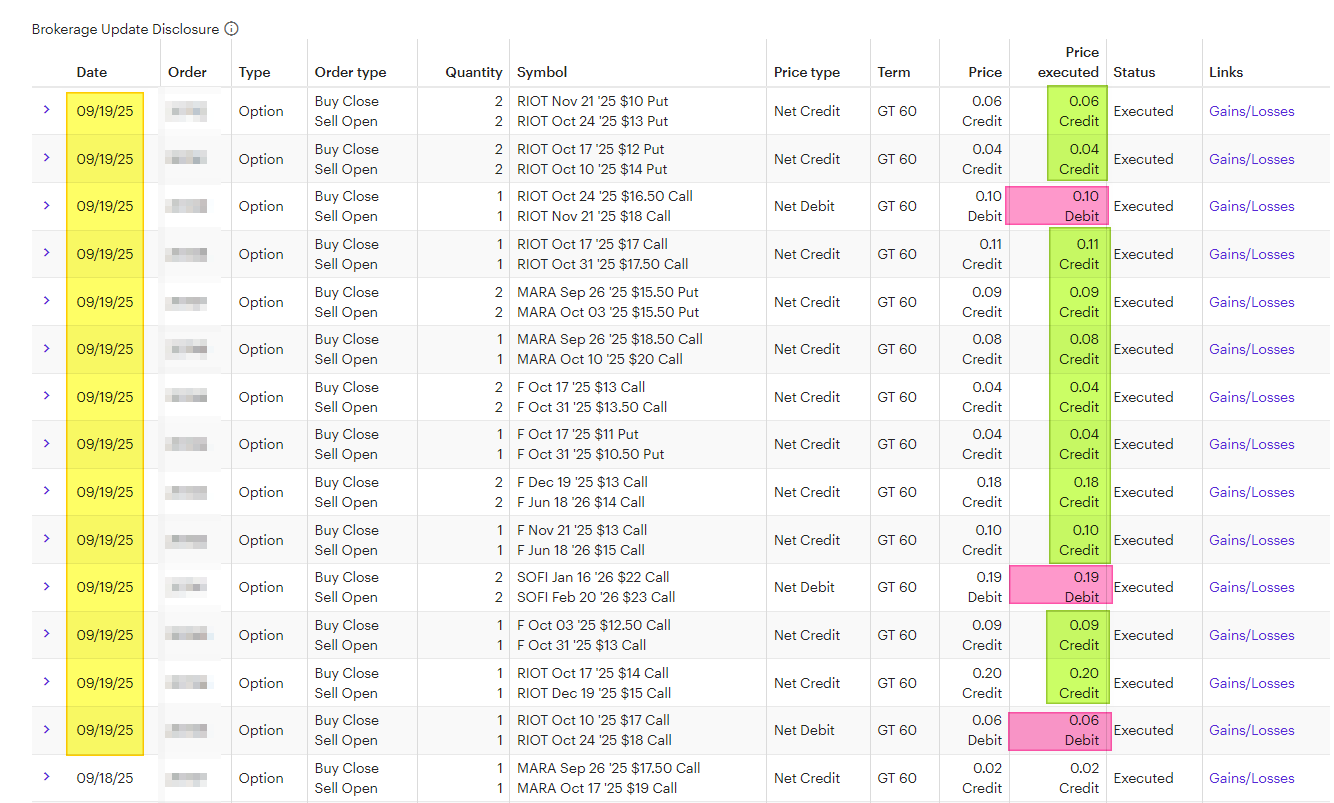Click symbol text F Oct 31 '25 $10.50 Put
The image size is (1334, 803).
point(590,454)
